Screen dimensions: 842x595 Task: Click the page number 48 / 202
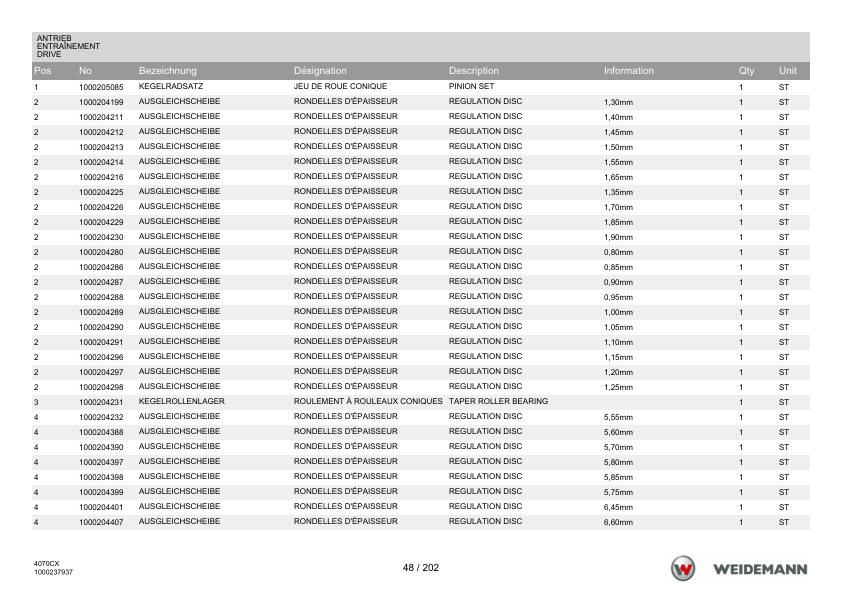(x=421, y=568)
